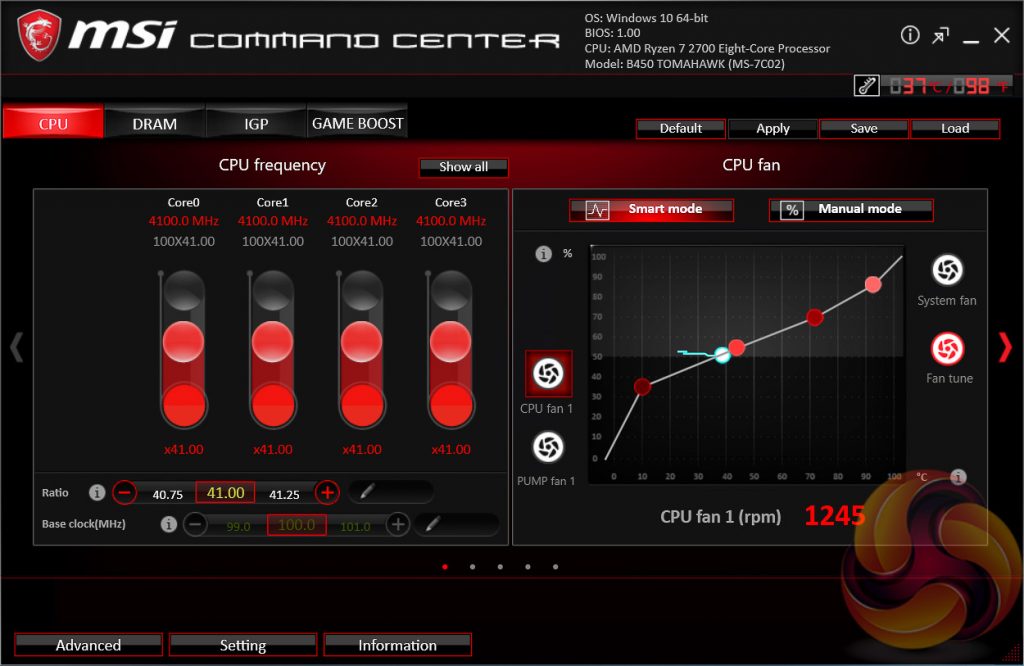Click Core1 frequency slider
The width and height of the screenshot is (1024, 666).
(x=272, y=349)
